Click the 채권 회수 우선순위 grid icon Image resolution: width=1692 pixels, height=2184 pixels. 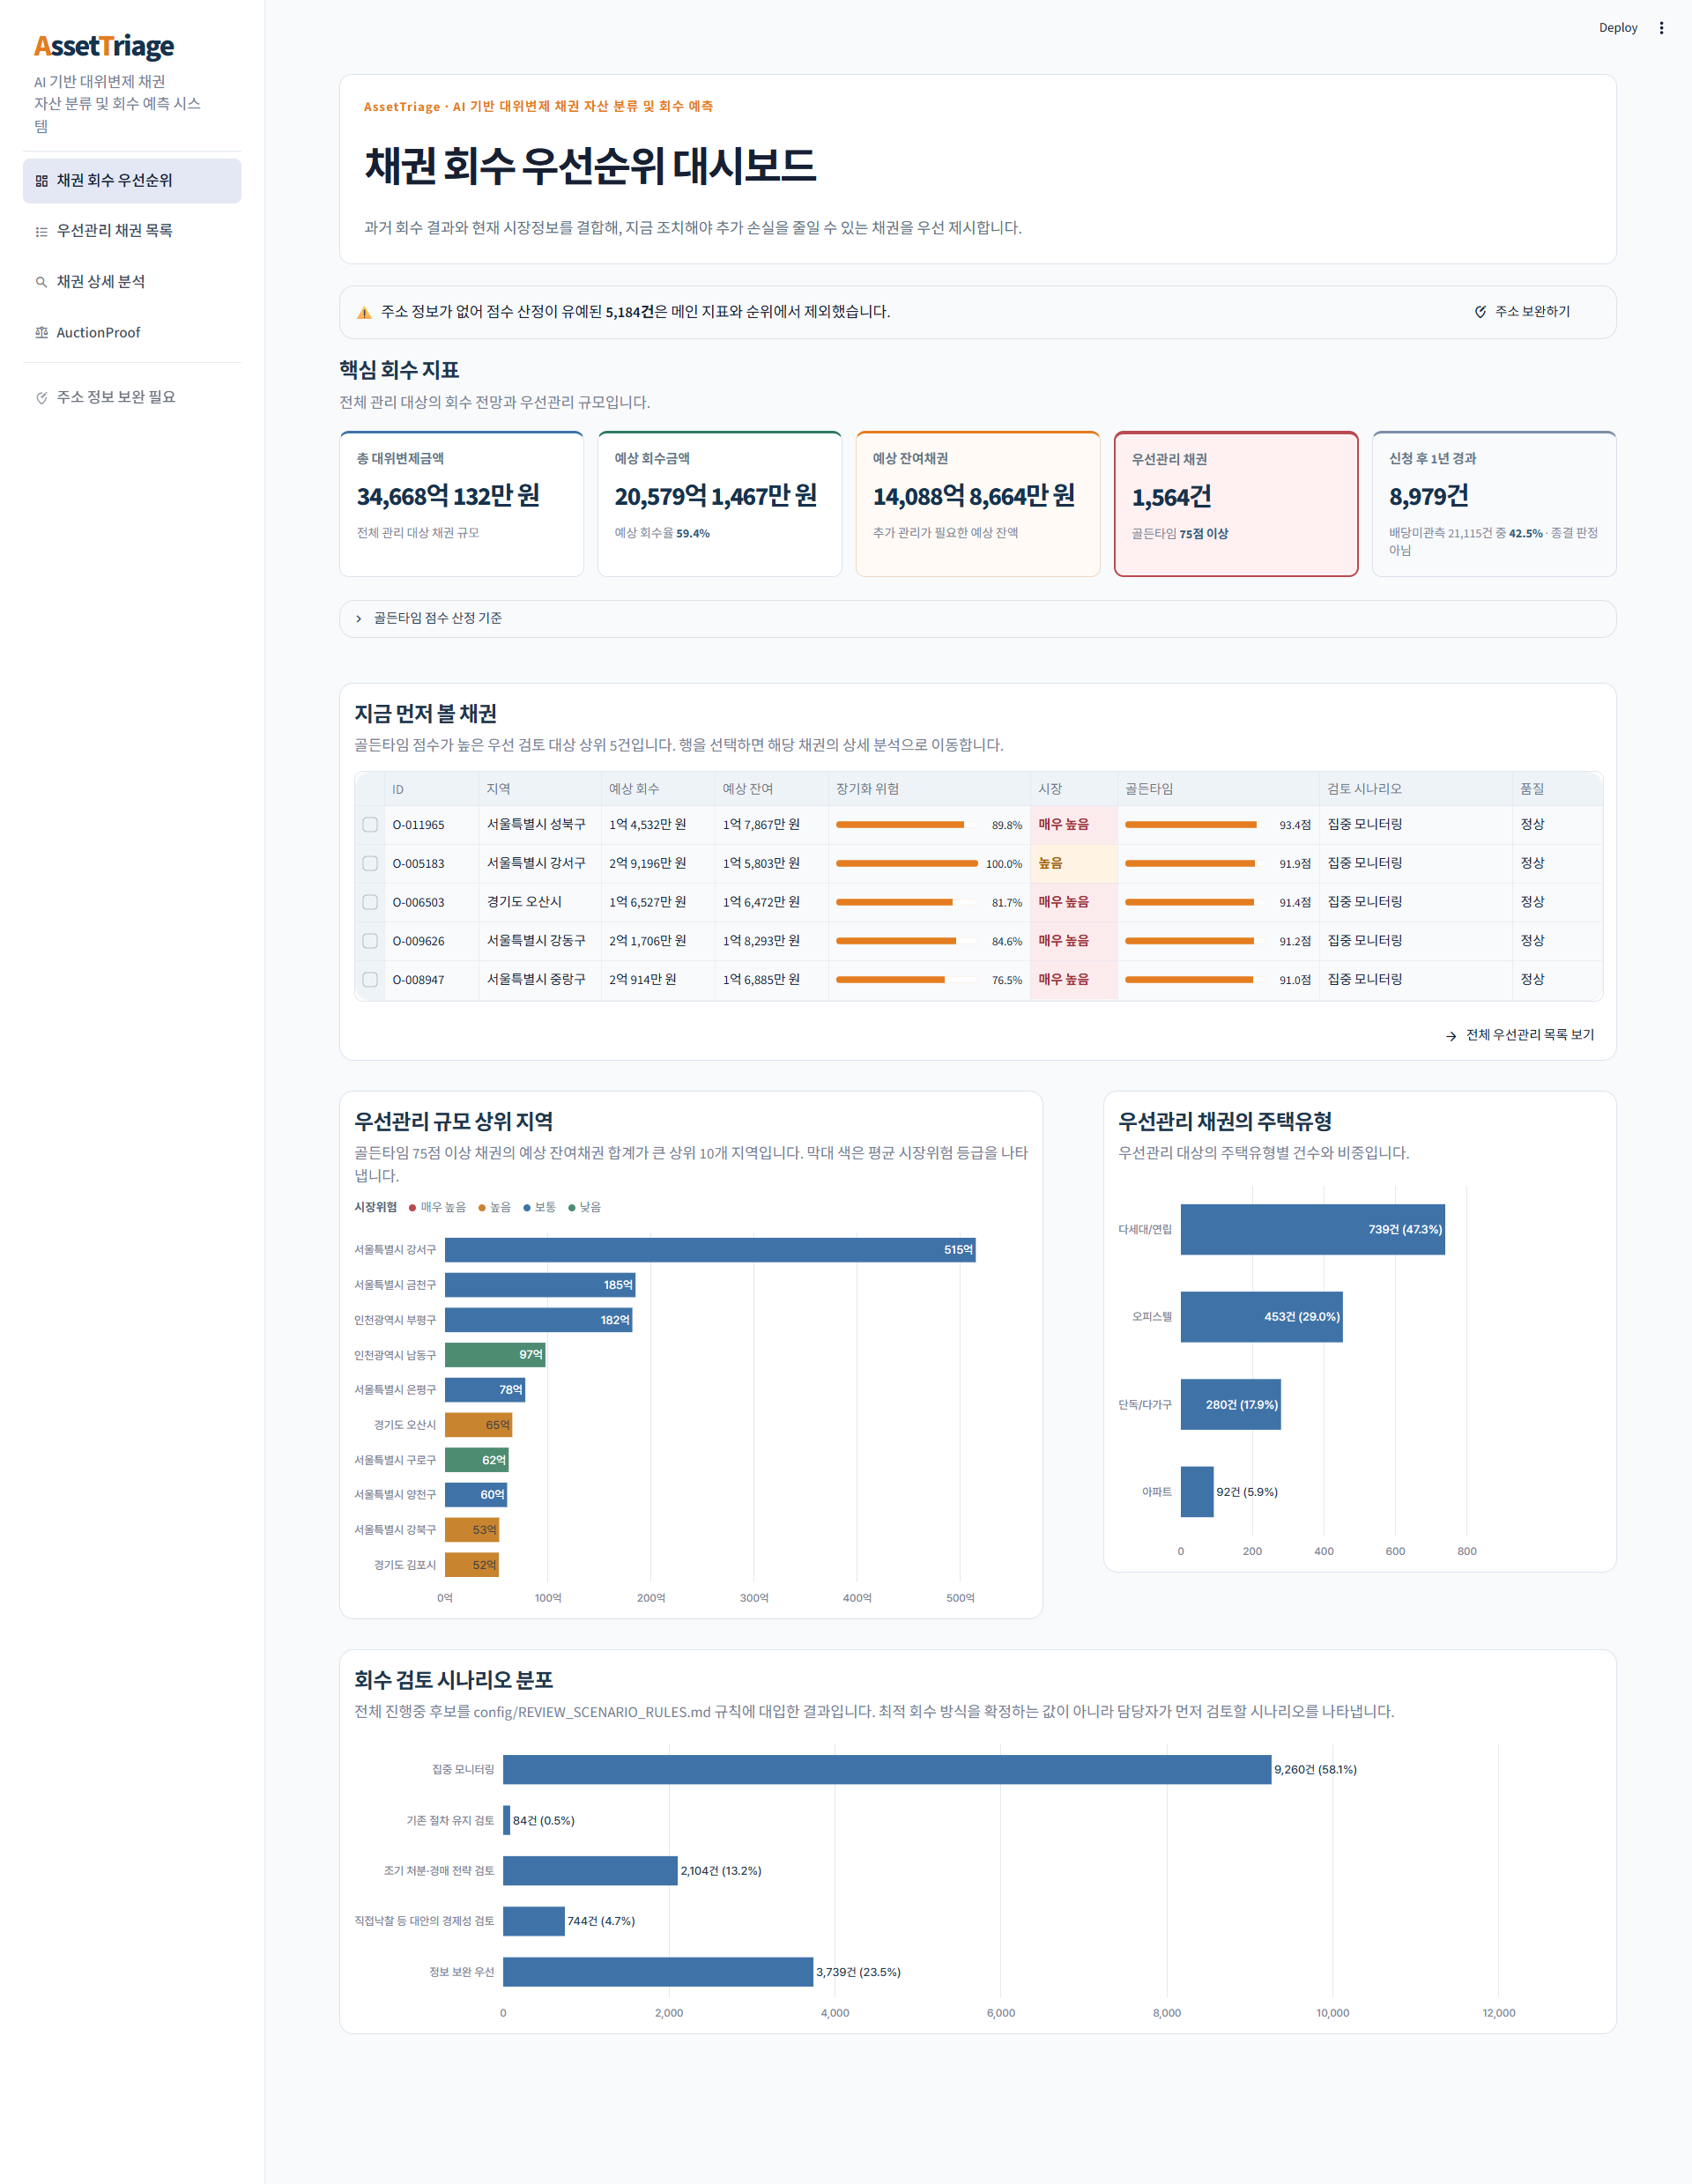pyautogui.click(x=41, y=181)
